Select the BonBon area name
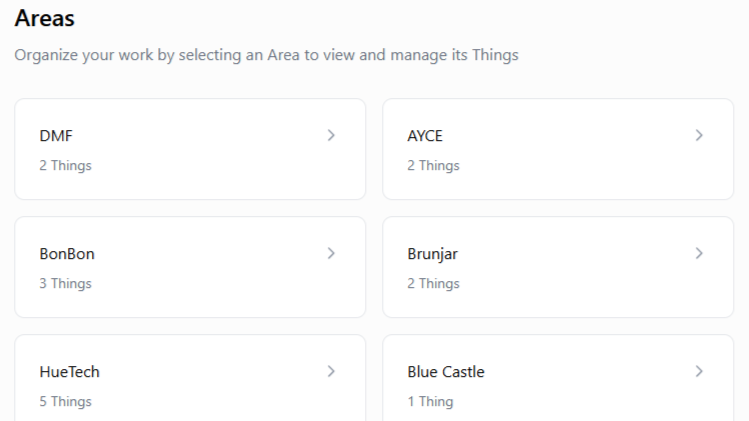The image size is (749, 421). pyautogui.click(x=67, y=254)
